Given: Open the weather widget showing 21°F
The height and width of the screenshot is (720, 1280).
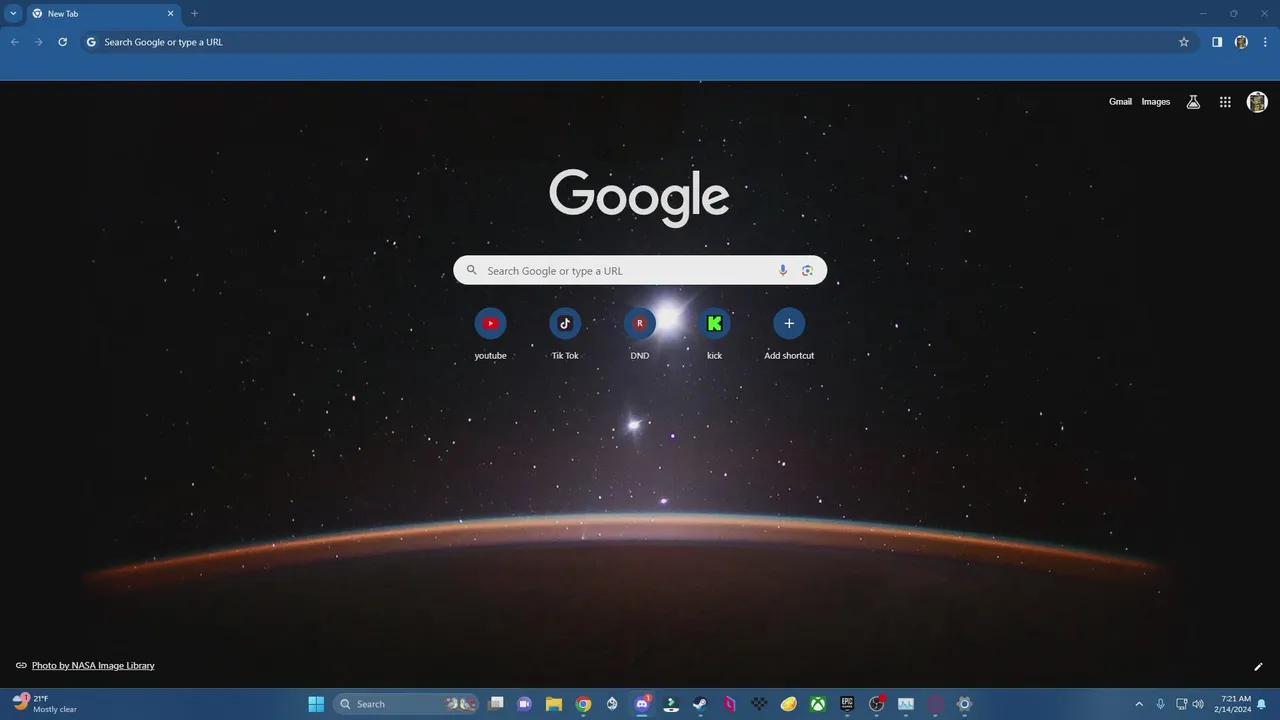Looking at the screenshot, I should point(45,704).
